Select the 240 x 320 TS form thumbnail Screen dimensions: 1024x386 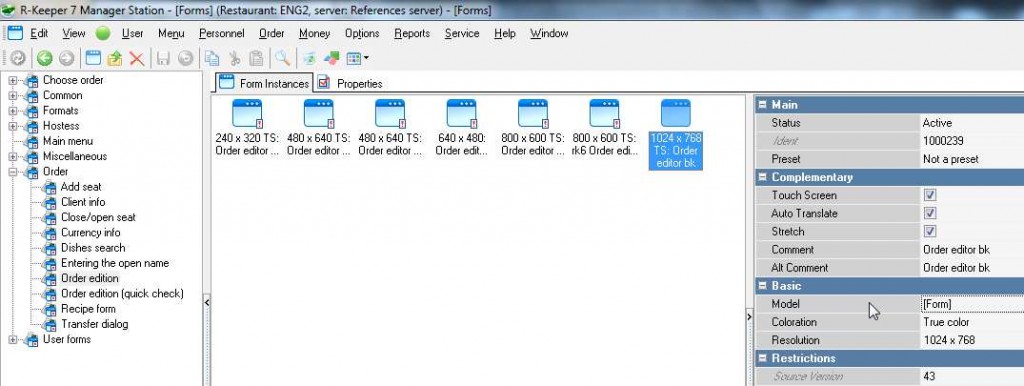[x=247, y=127]
